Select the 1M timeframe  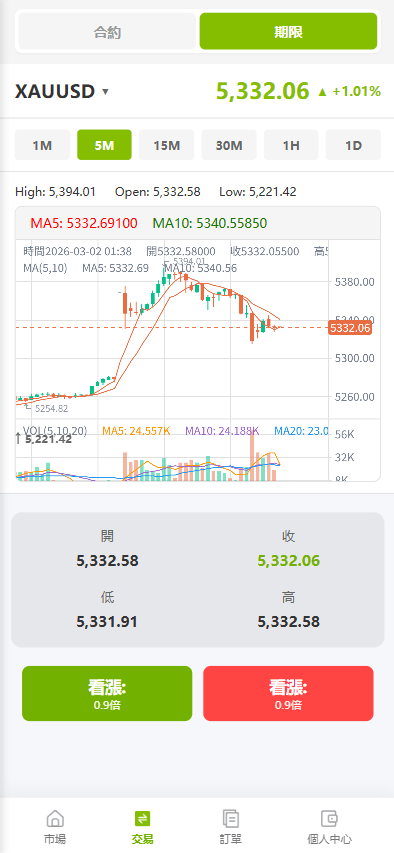coord(42,145)
